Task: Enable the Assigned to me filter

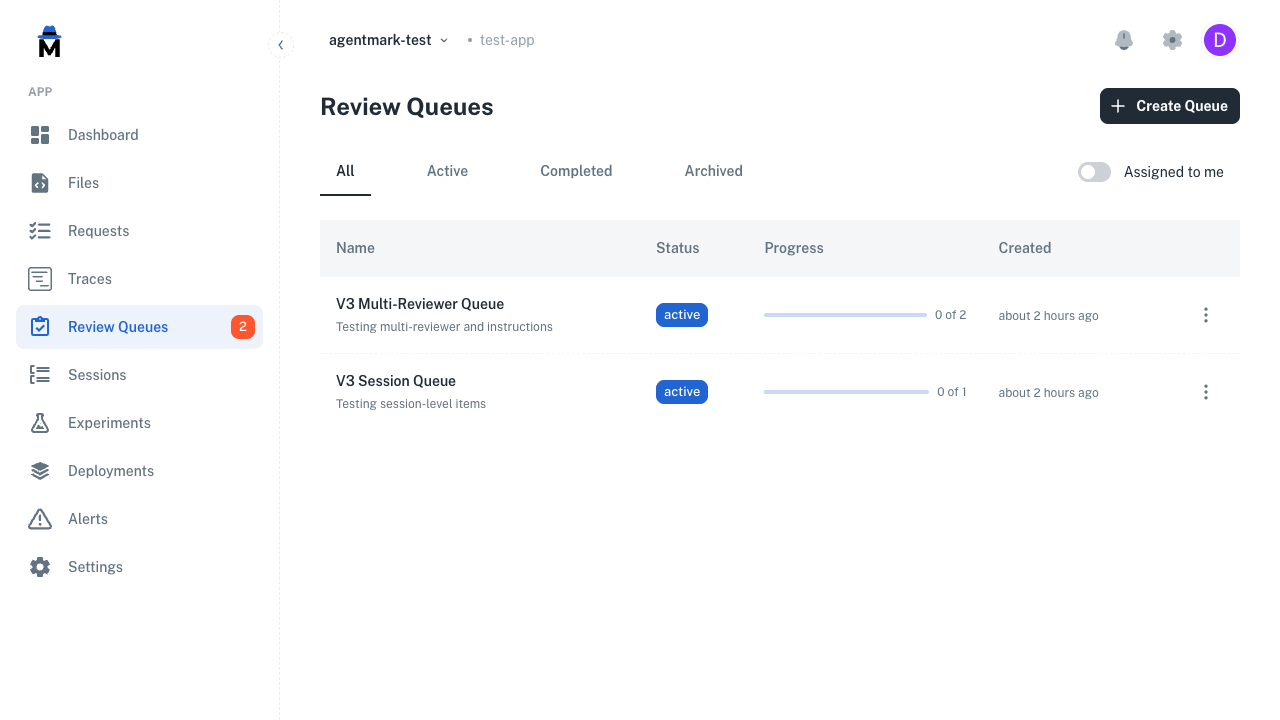Action: pyautogui.click(x=1094, y=172)
